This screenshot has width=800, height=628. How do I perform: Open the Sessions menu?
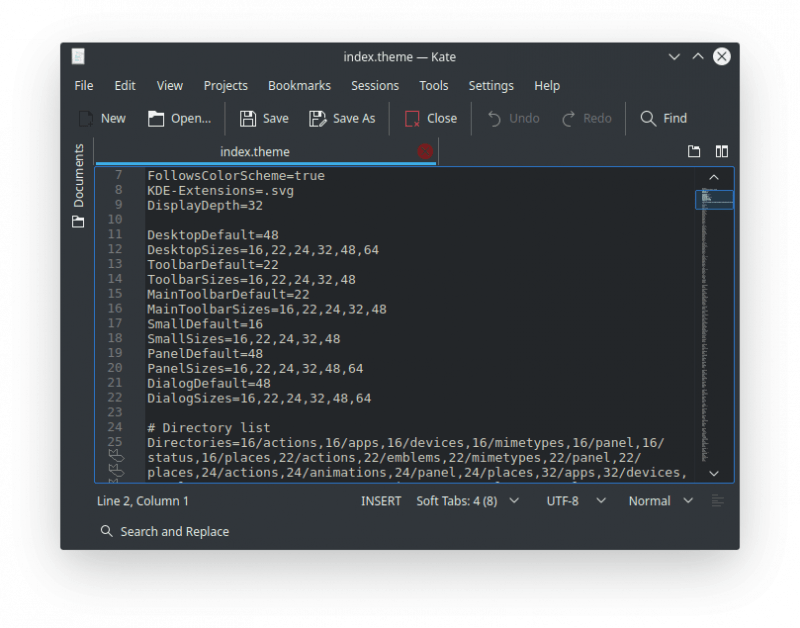(375, 85)
